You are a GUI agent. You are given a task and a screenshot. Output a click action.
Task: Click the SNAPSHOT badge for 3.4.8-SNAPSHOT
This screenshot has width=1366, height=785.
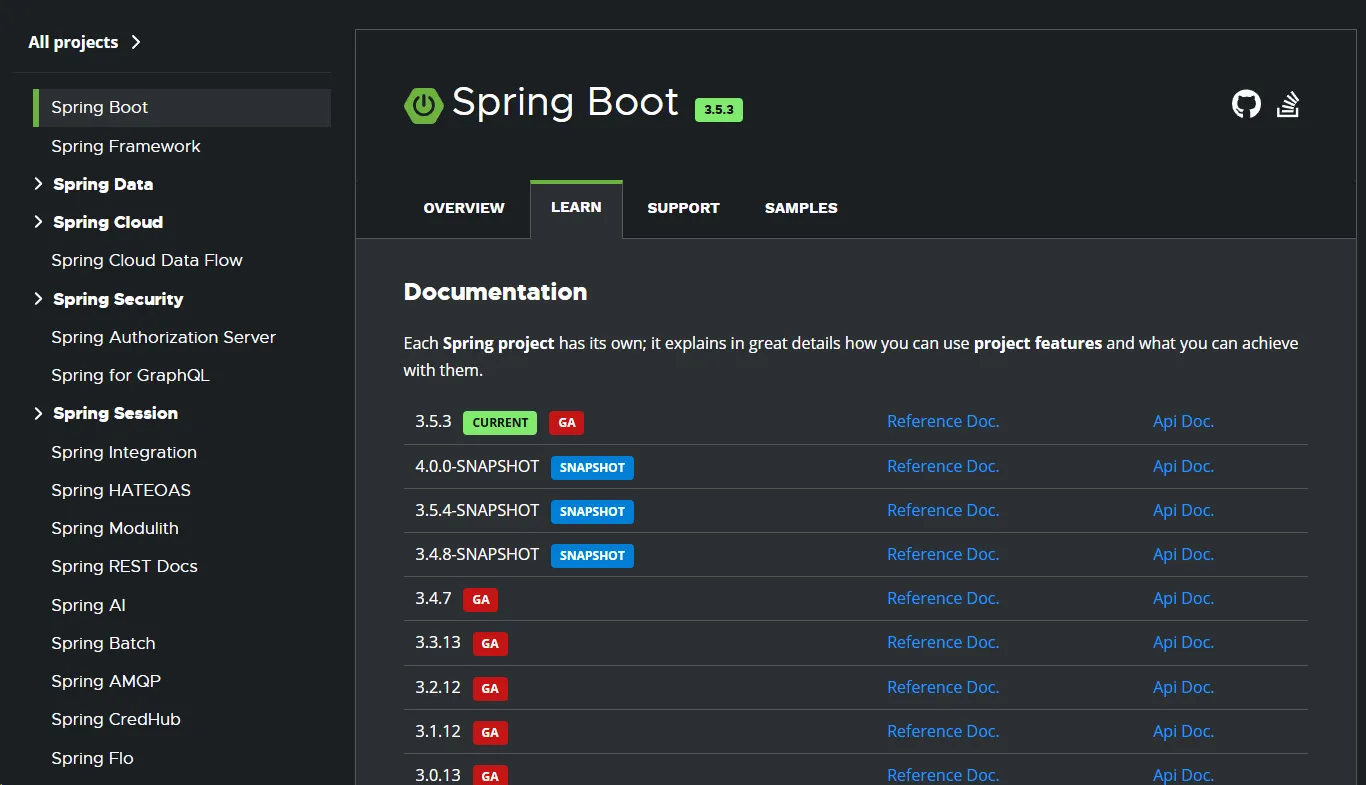point(592,555)
